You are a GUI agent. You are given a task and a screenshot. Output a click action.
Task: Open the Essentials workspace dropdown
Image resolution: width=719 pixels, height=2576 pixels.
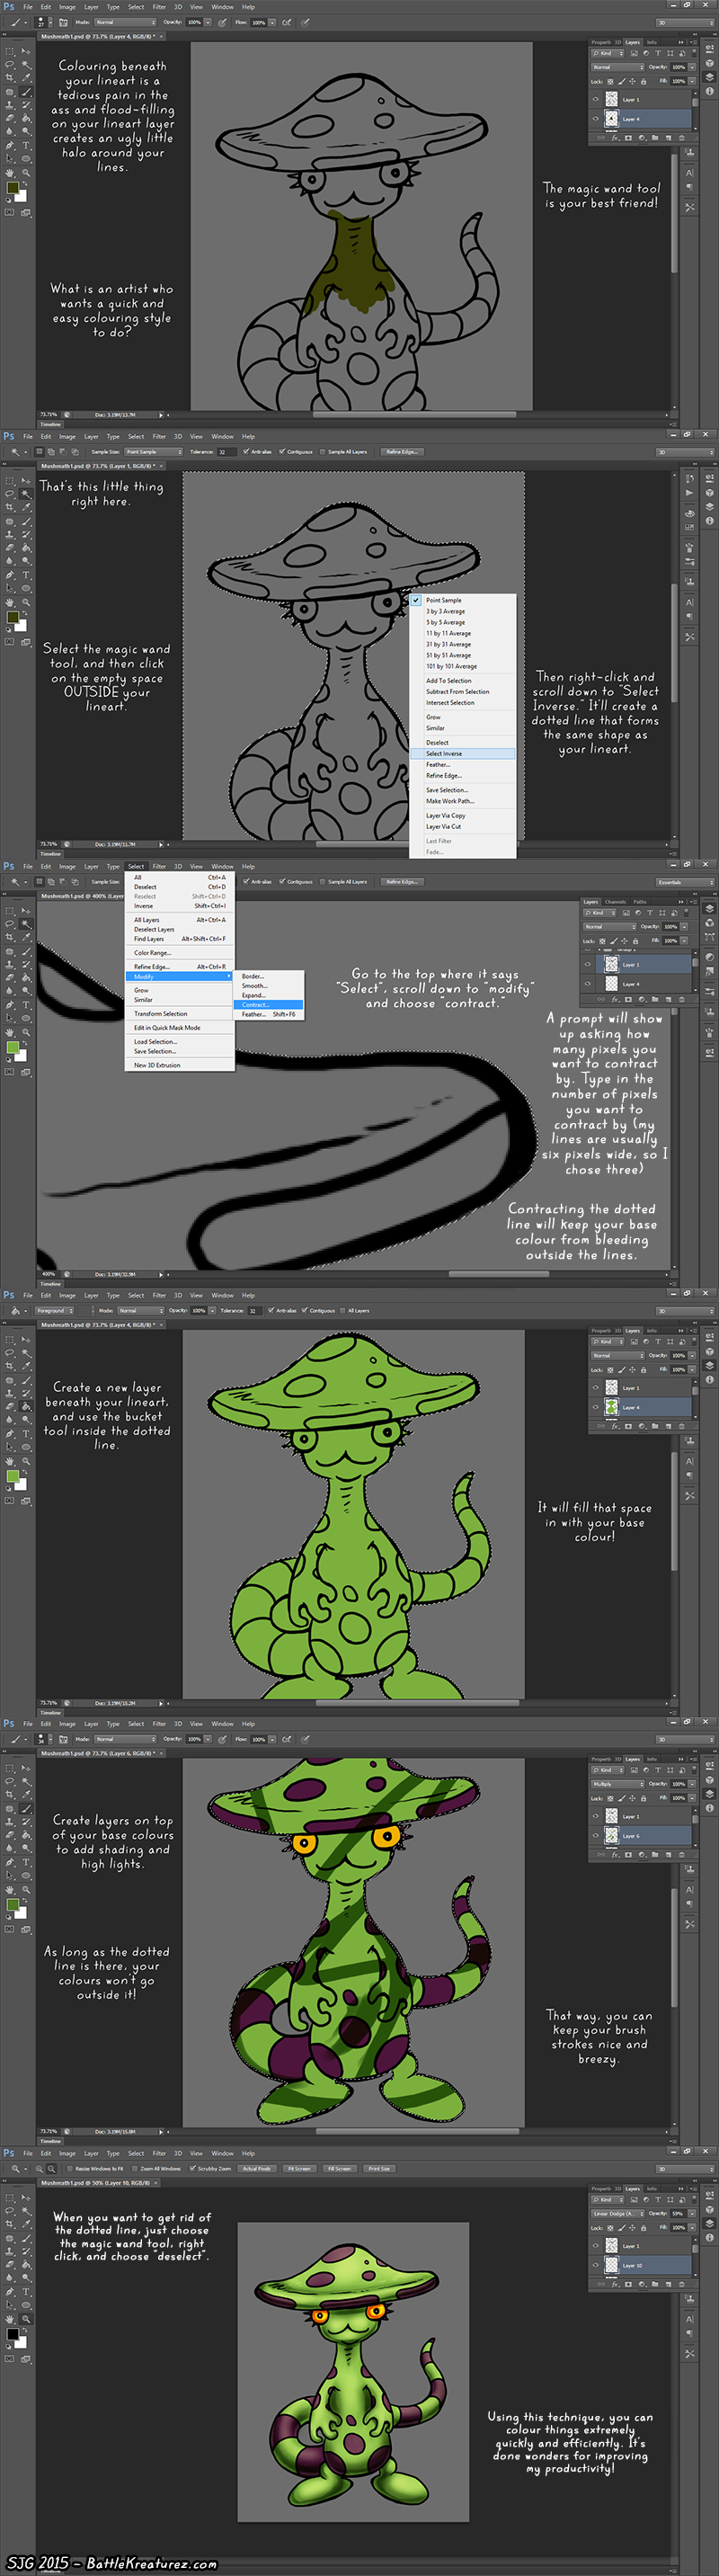[x=685, y=882]
